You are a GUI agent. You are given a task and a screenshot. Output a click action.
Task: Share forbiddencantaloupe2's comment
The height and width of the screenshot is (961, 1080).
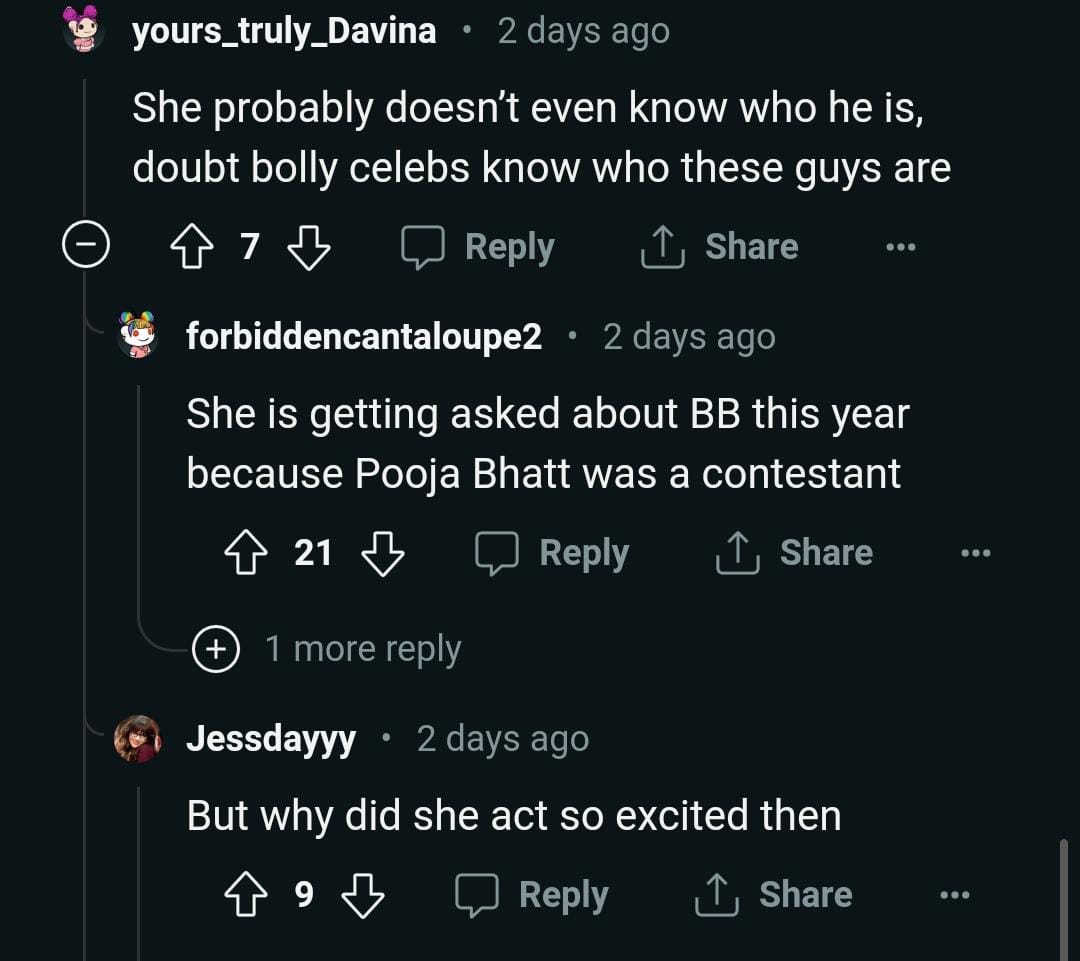(795, 553)
